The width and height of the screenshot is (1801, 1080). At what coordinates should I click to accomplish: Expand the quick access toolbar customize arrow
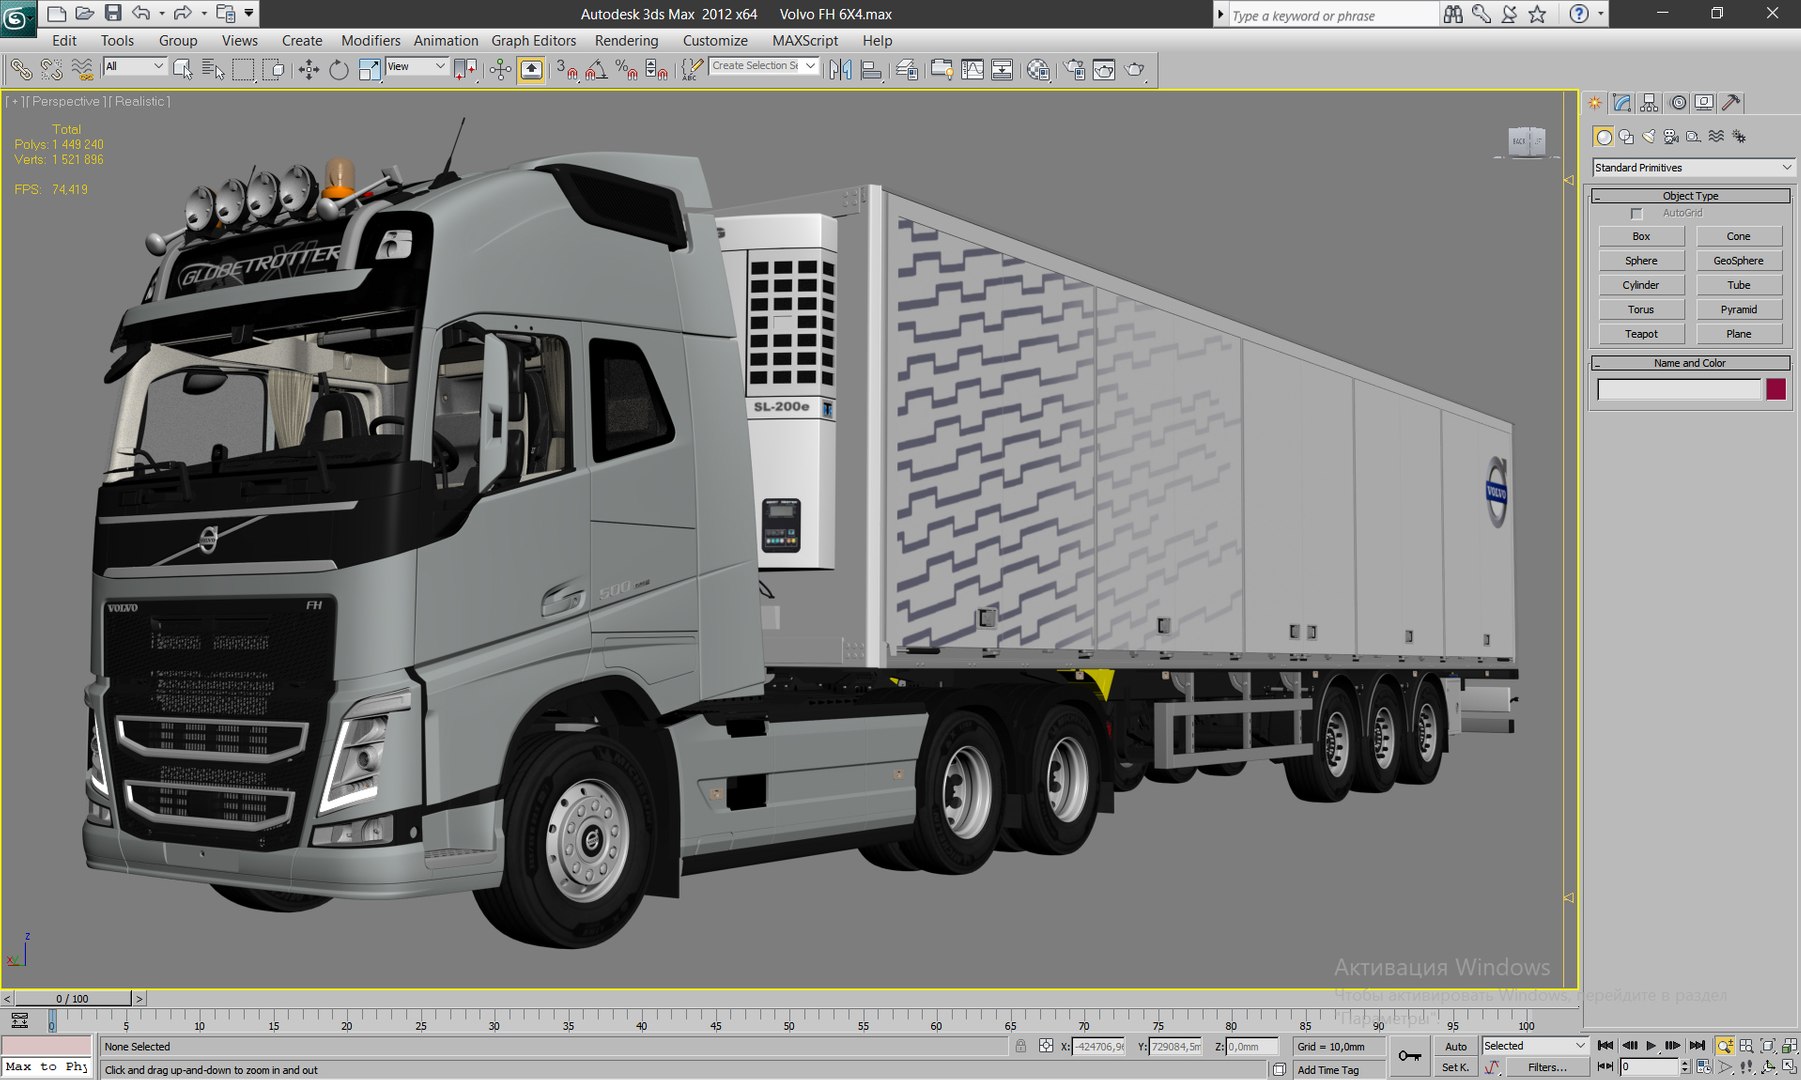(249, 13)
